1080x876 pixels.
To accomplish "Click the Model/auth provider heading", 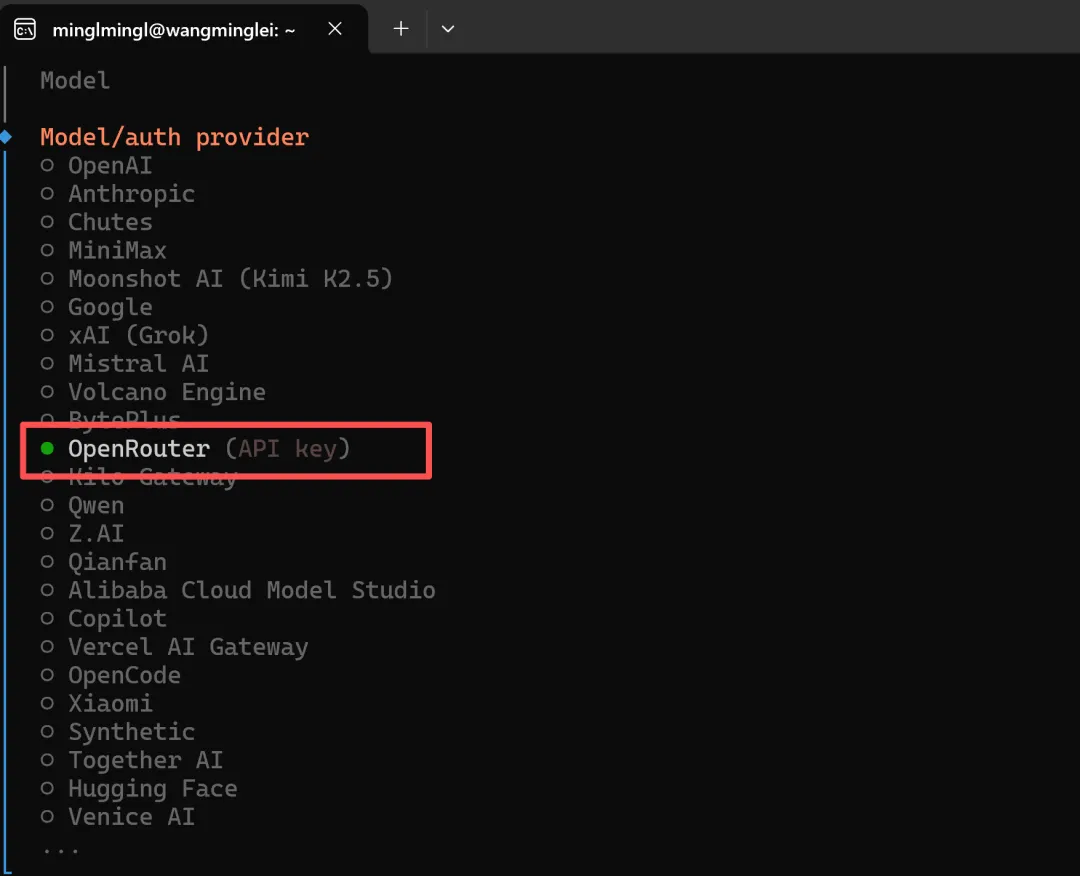I will coord(174,137).
